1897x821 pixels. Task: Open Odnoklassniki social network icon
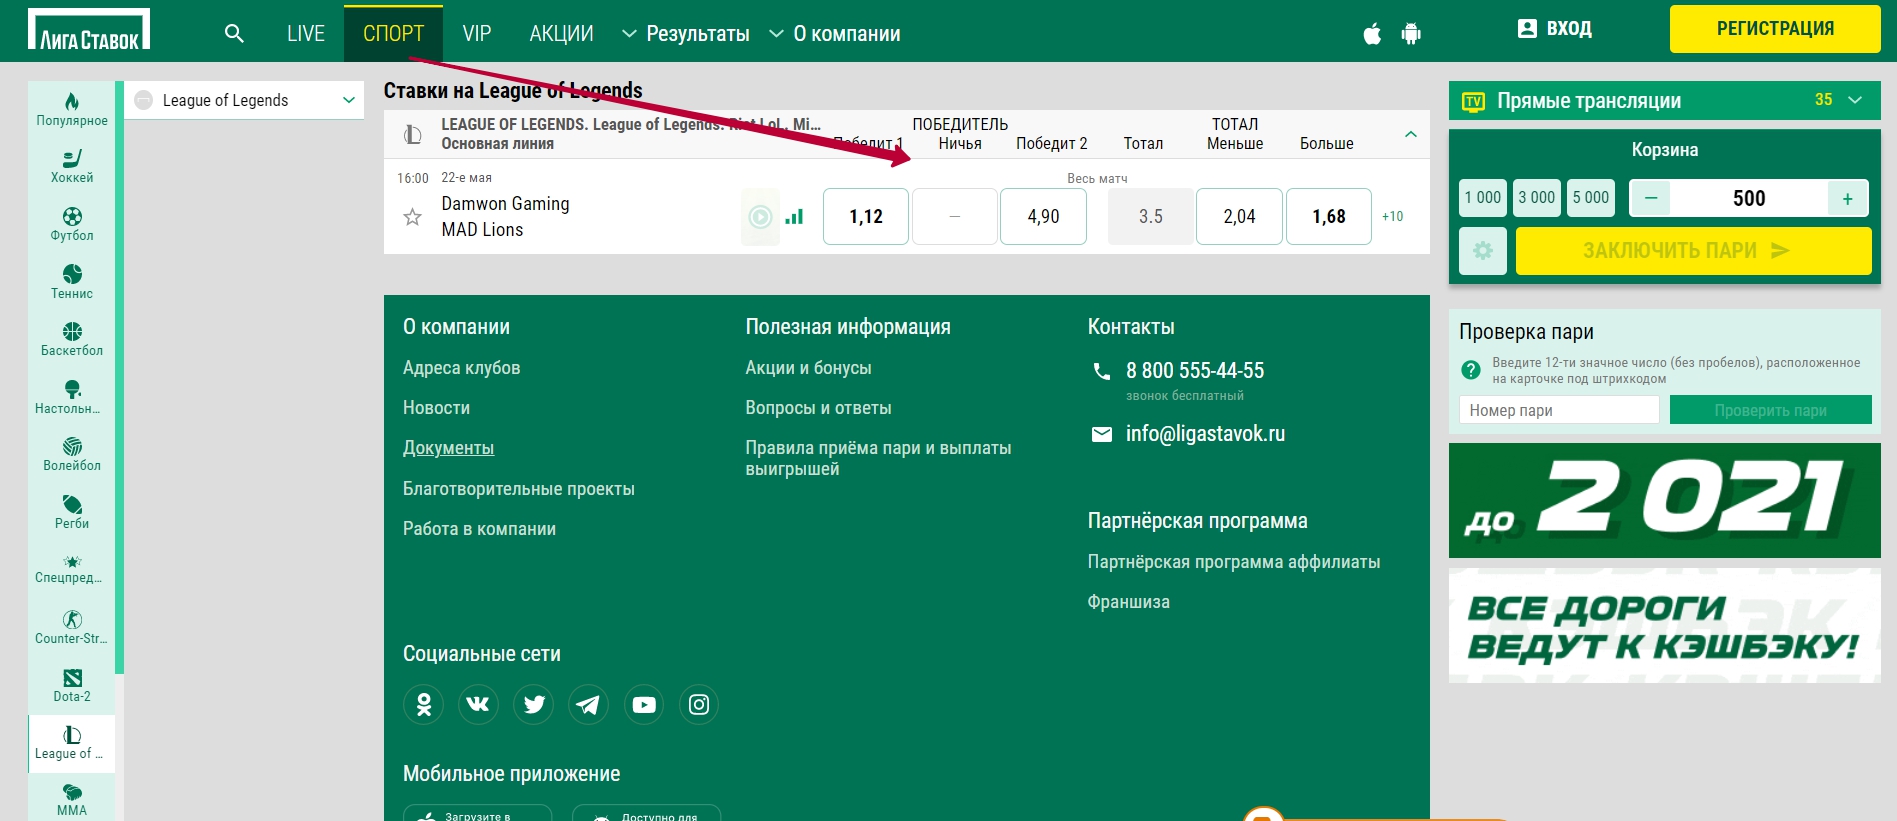pyautogui.click(x=423, y=704)
